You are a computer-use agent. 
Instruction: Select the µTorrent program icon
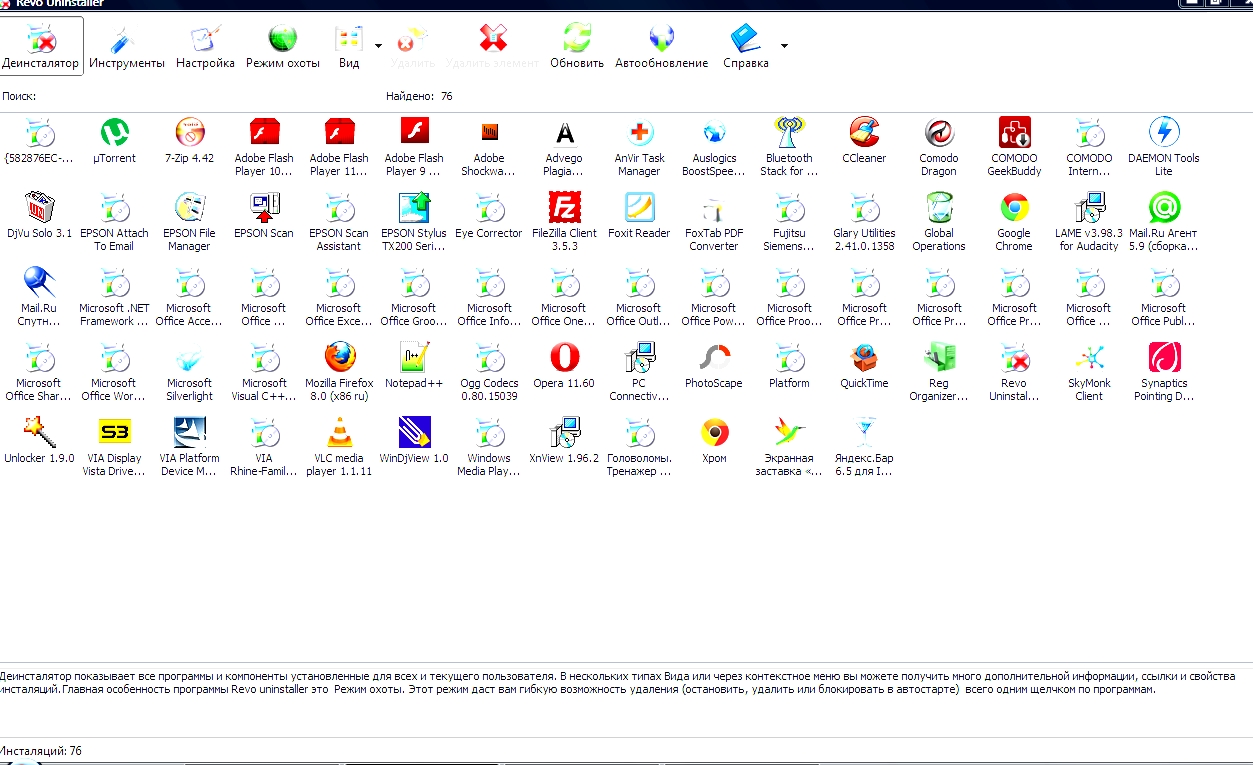click(115, 132)
